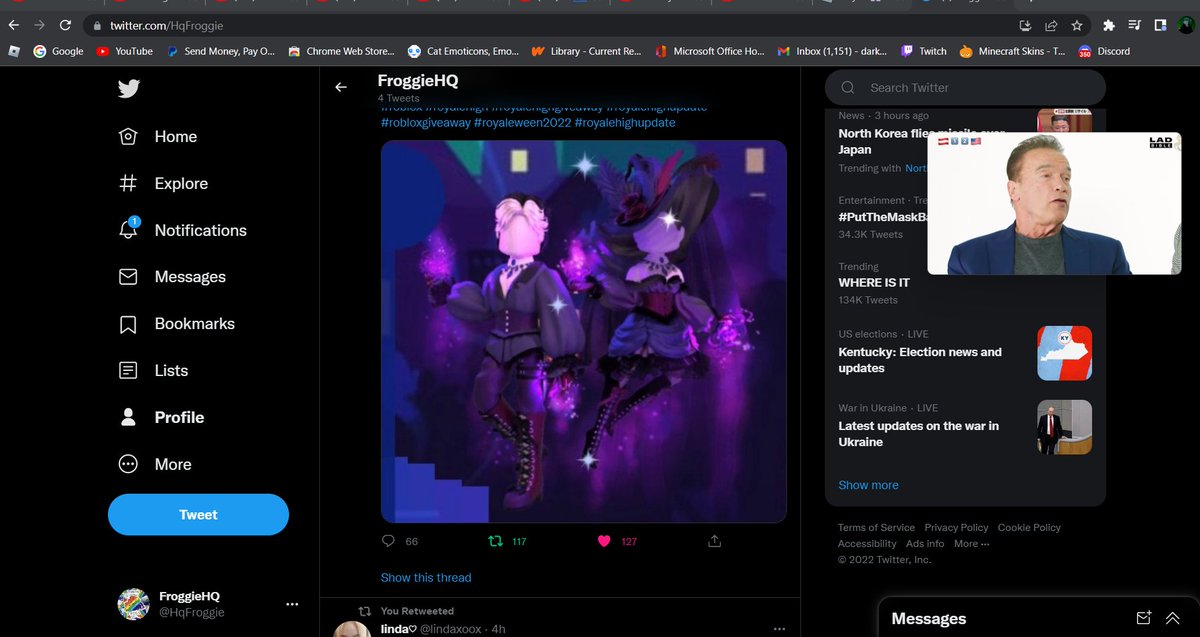Click the Messages drawer title
1200x637 pixels.
tap(929, 619)
